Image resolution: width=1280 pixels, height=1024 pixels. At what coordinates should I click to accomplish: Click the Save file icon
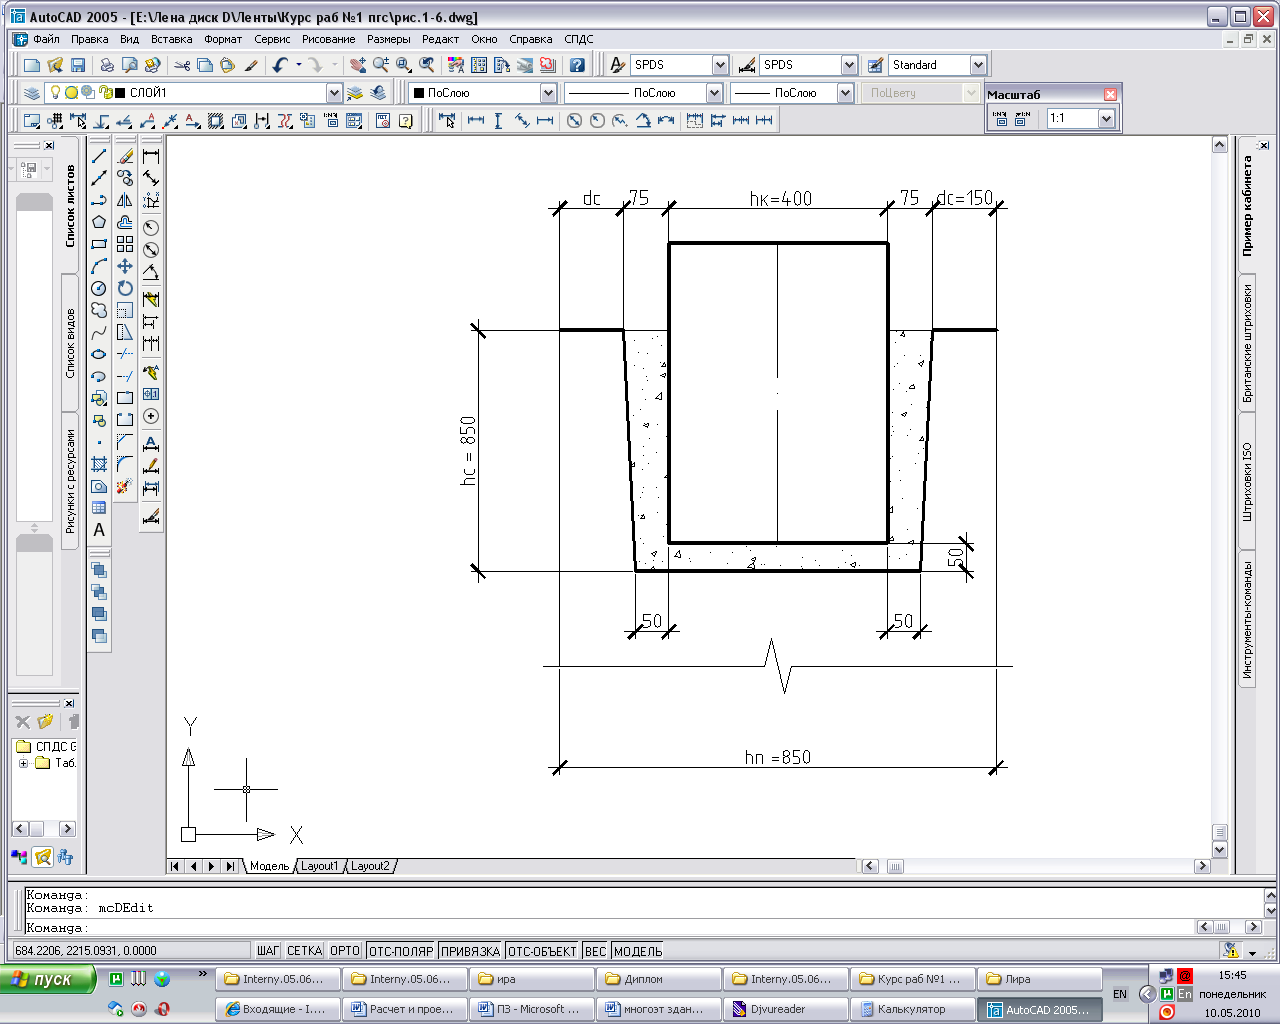pos(78,65)
